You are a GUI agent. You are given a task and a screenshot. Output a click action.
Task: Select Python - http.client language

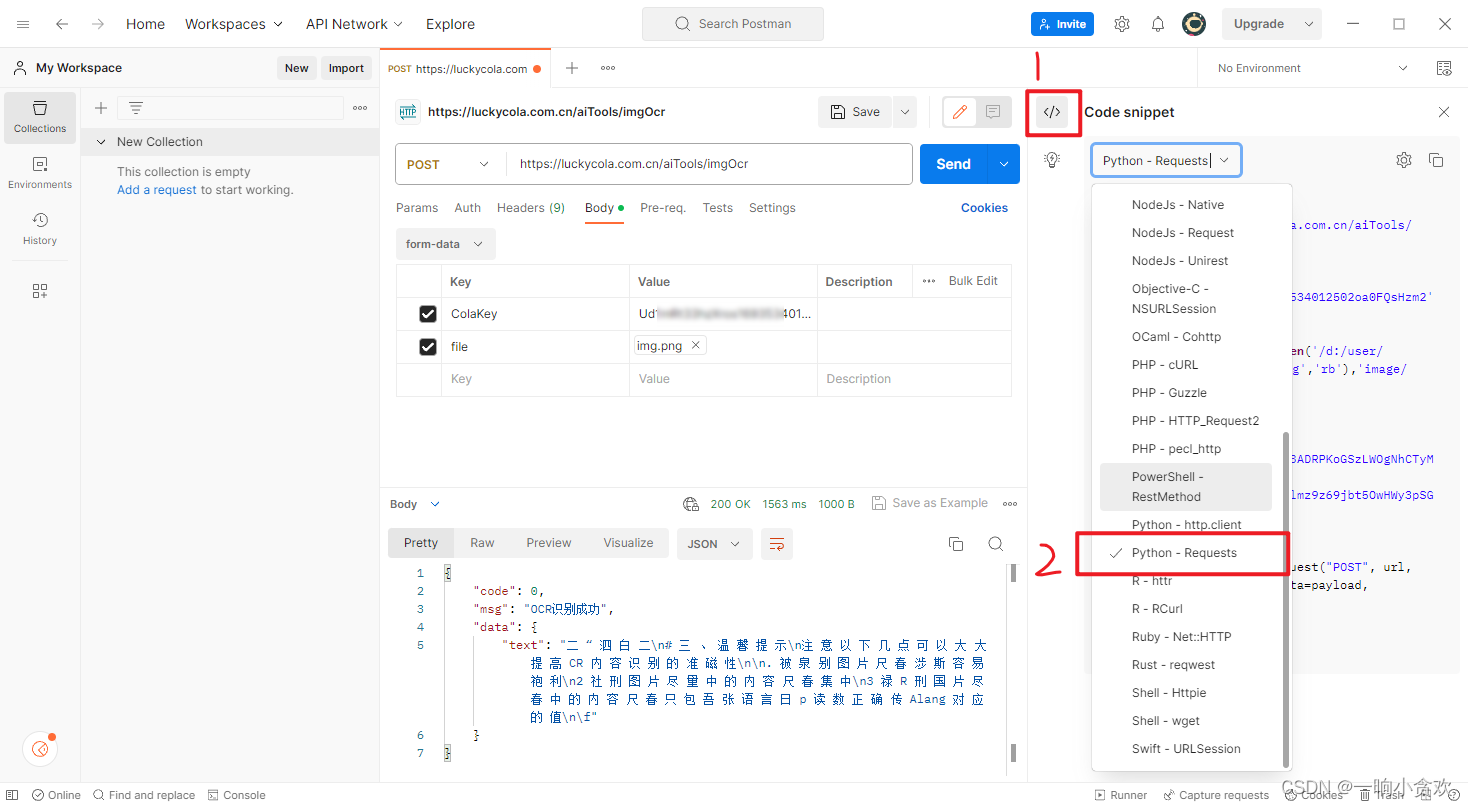[1186, 525]
